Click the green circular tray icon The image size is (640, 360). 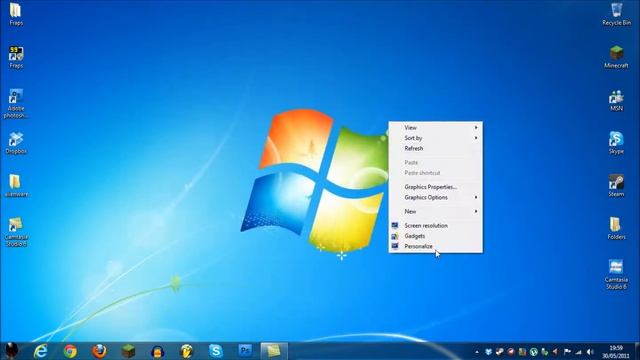[x=533, y=352]
